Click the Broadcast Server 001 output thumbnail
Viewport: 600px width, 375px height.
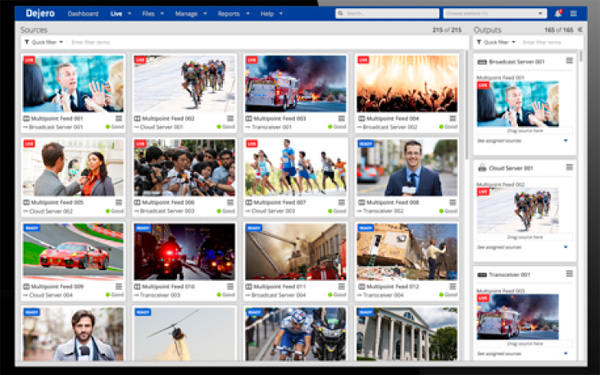coord(518,104)
